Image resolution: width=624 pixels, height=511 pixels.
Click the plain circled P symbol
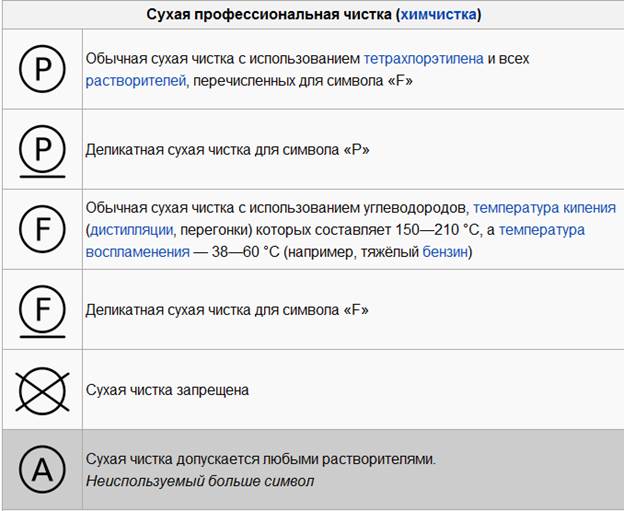tap(42, 69)
